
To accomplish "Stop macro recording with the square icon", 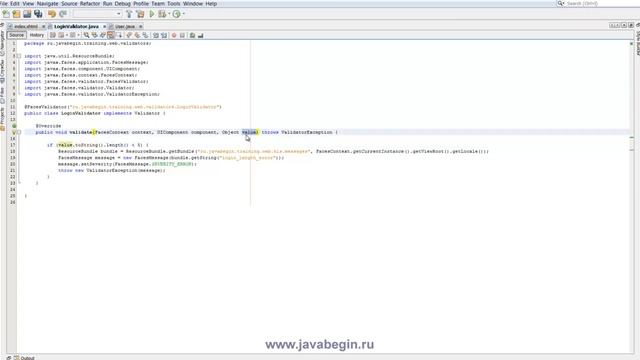I will (182, 36).
